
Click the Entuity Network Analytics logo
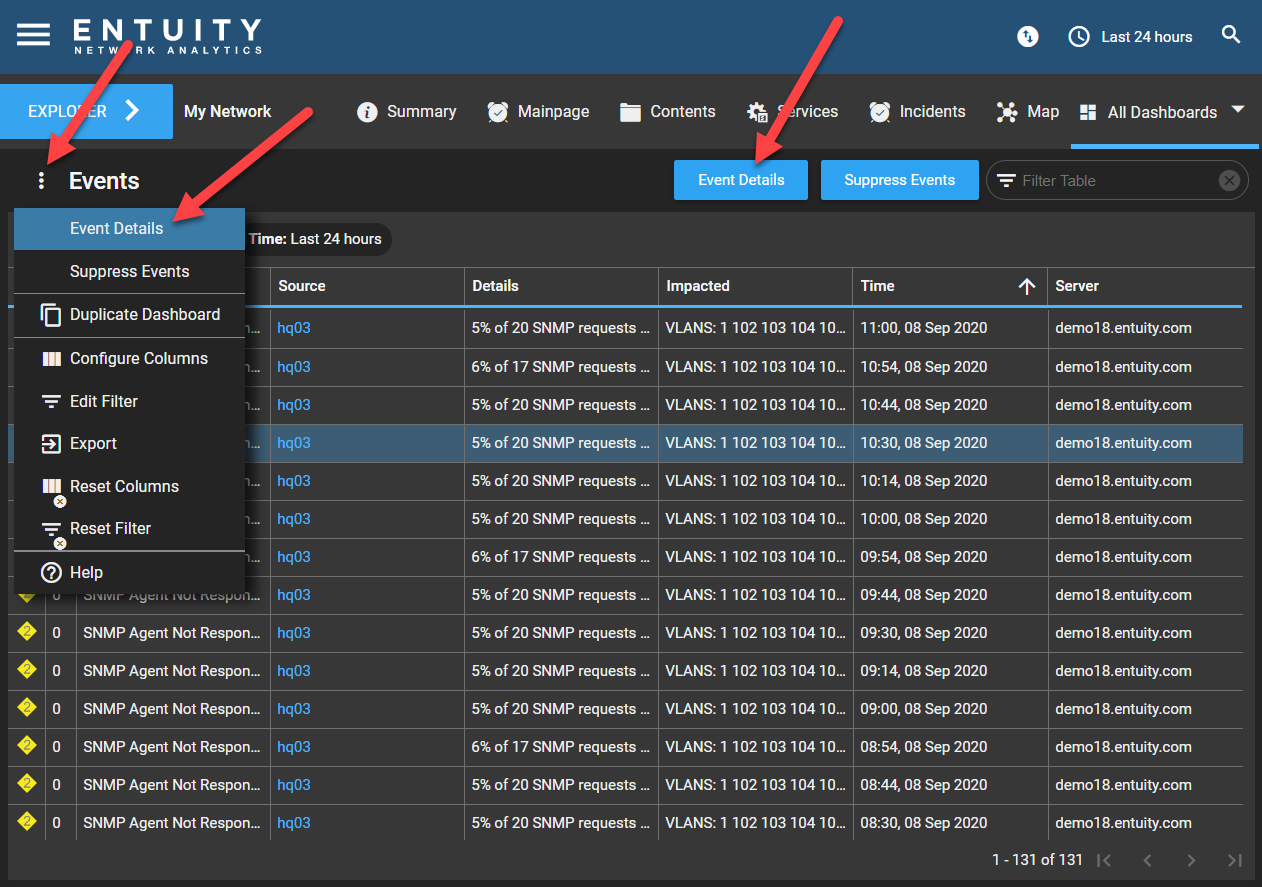click(167, 35)
